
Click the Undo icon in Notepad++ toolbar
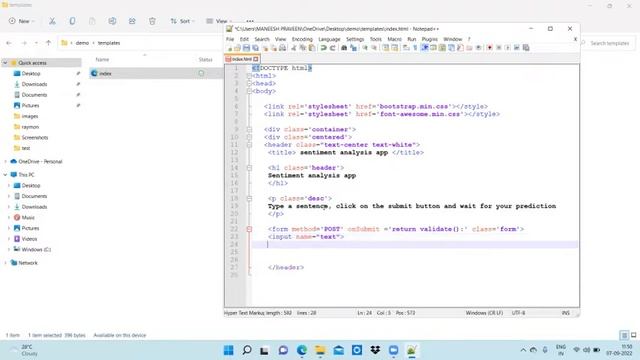323,48
